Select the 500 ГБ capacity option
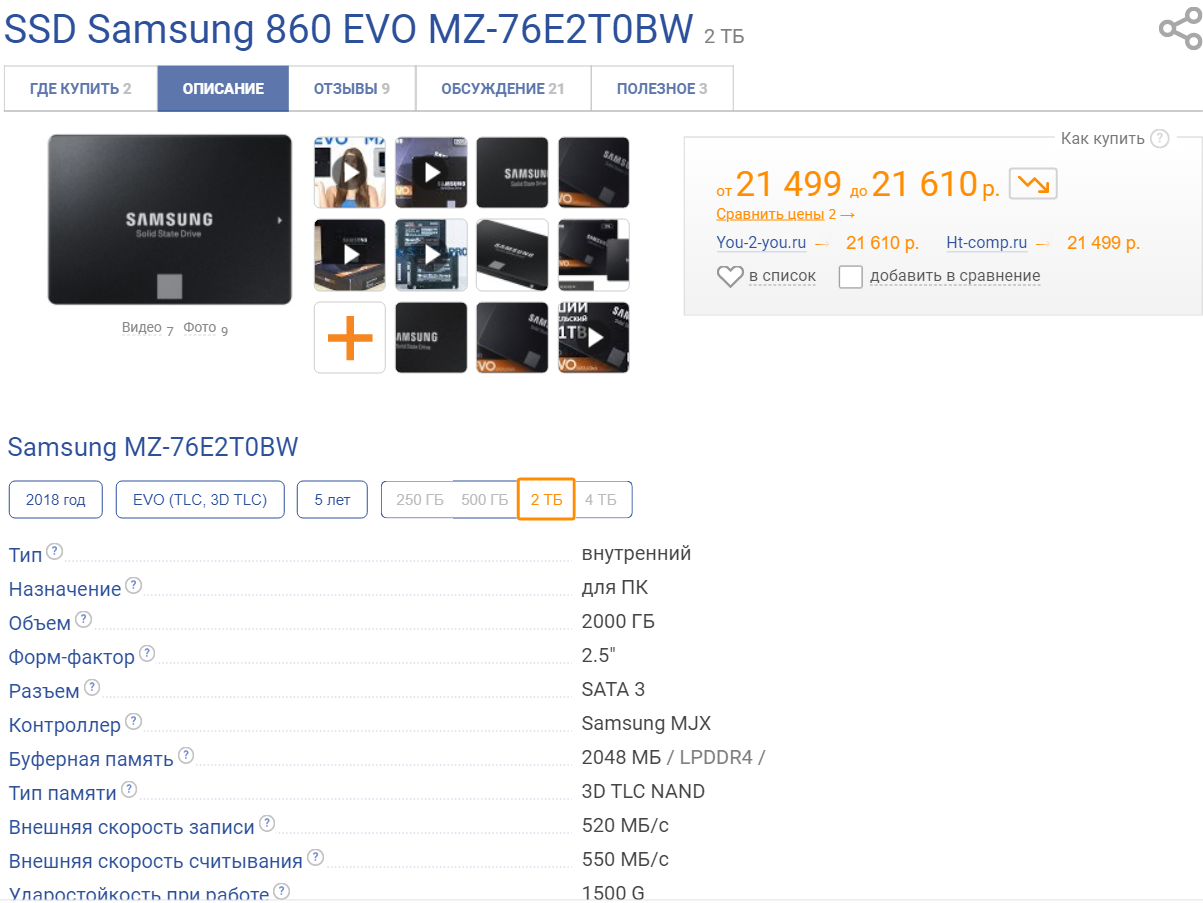Image resolution: width=1203 pixels, height=903 pixels. 485,500
